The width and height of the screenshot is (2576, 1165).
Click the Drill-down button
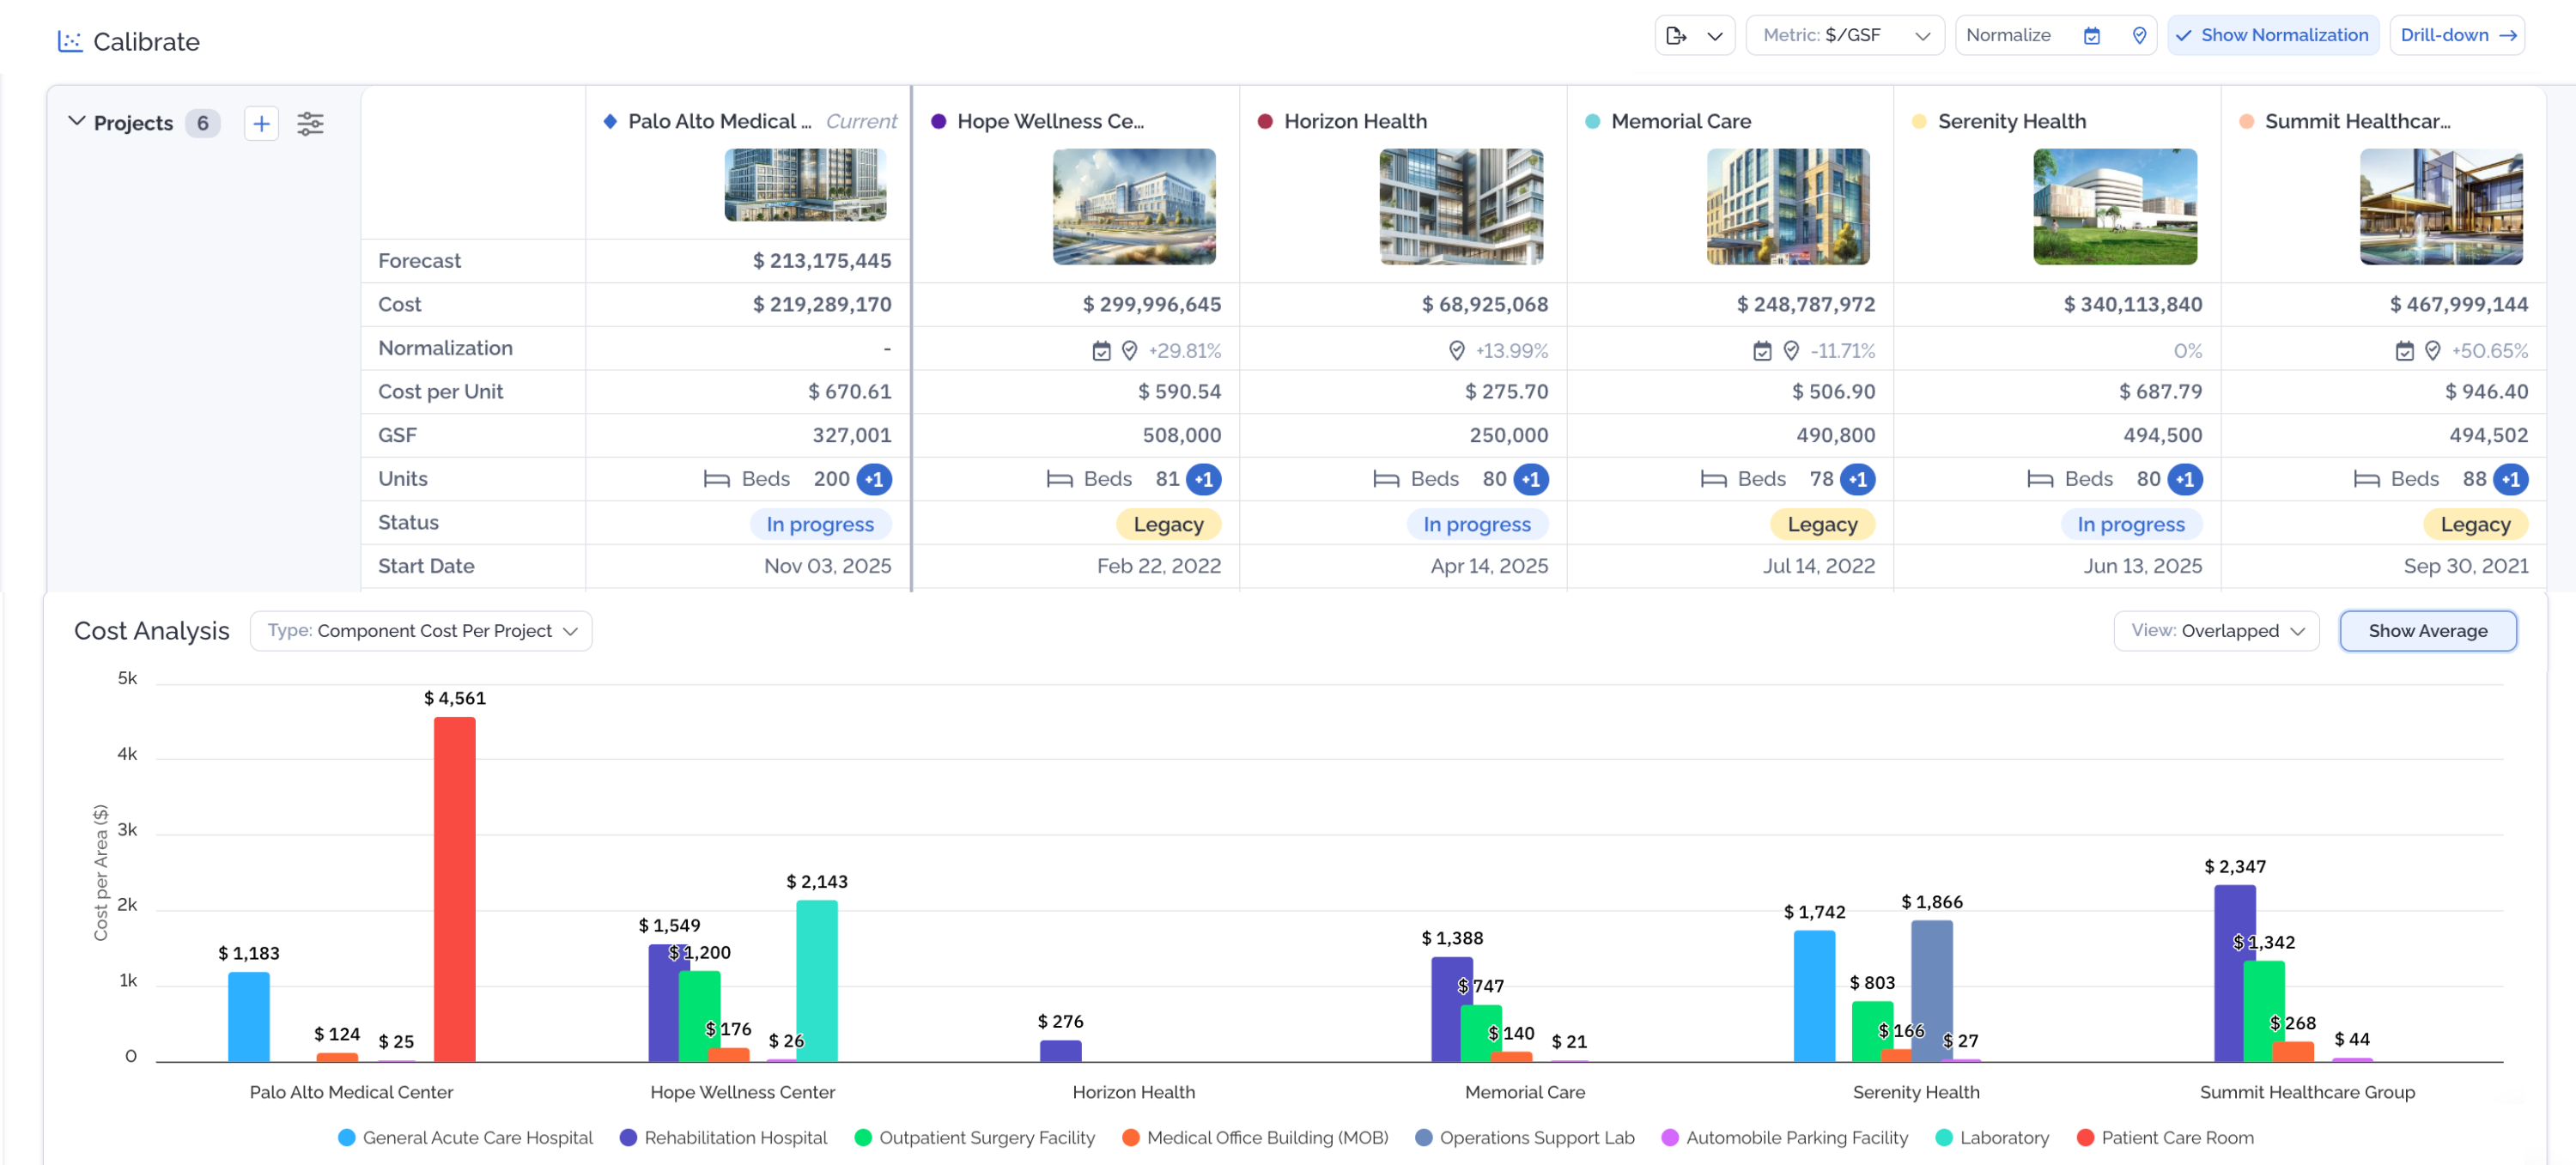[2457, 35]
